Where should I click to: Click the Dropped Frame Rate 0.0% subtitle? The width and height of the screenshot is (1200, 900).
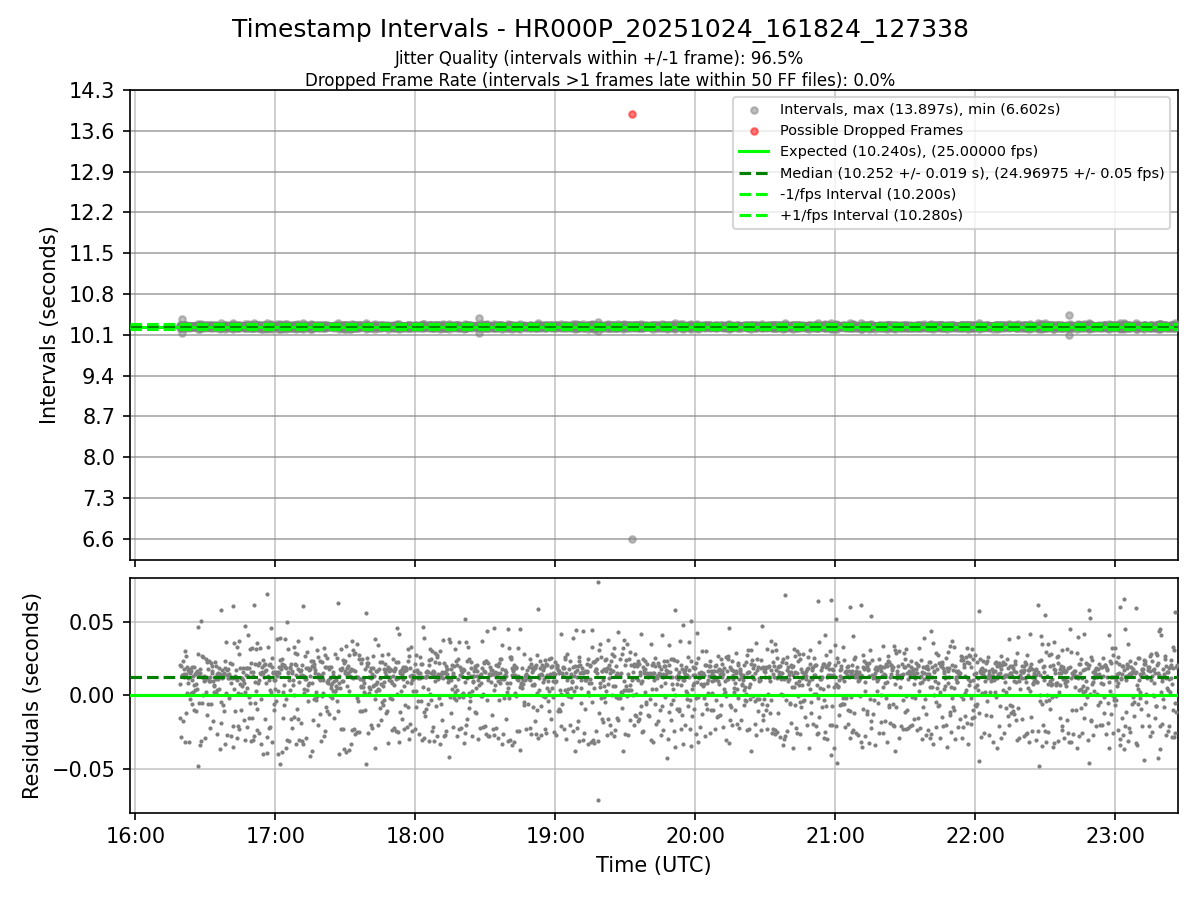pyautogui.click(x=600, y=79)
